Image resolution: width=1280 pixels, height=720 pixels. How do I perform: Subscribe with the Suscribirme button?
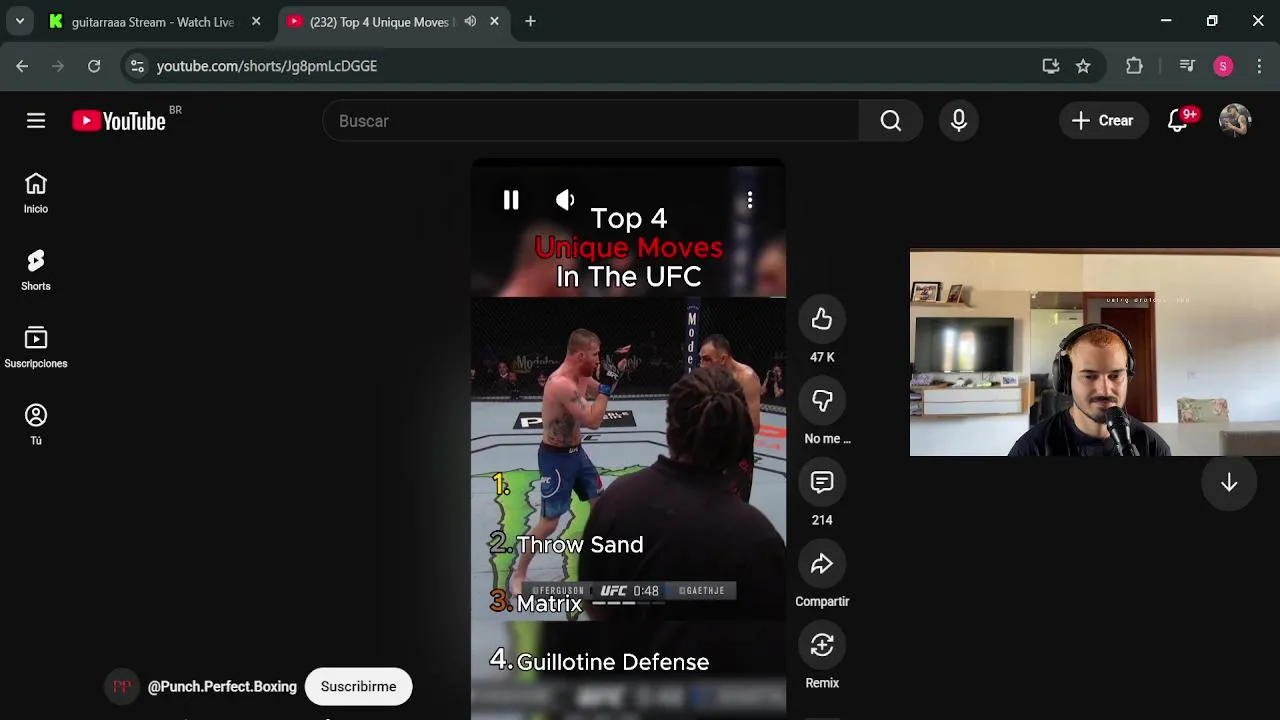click(x=358, y=686)
